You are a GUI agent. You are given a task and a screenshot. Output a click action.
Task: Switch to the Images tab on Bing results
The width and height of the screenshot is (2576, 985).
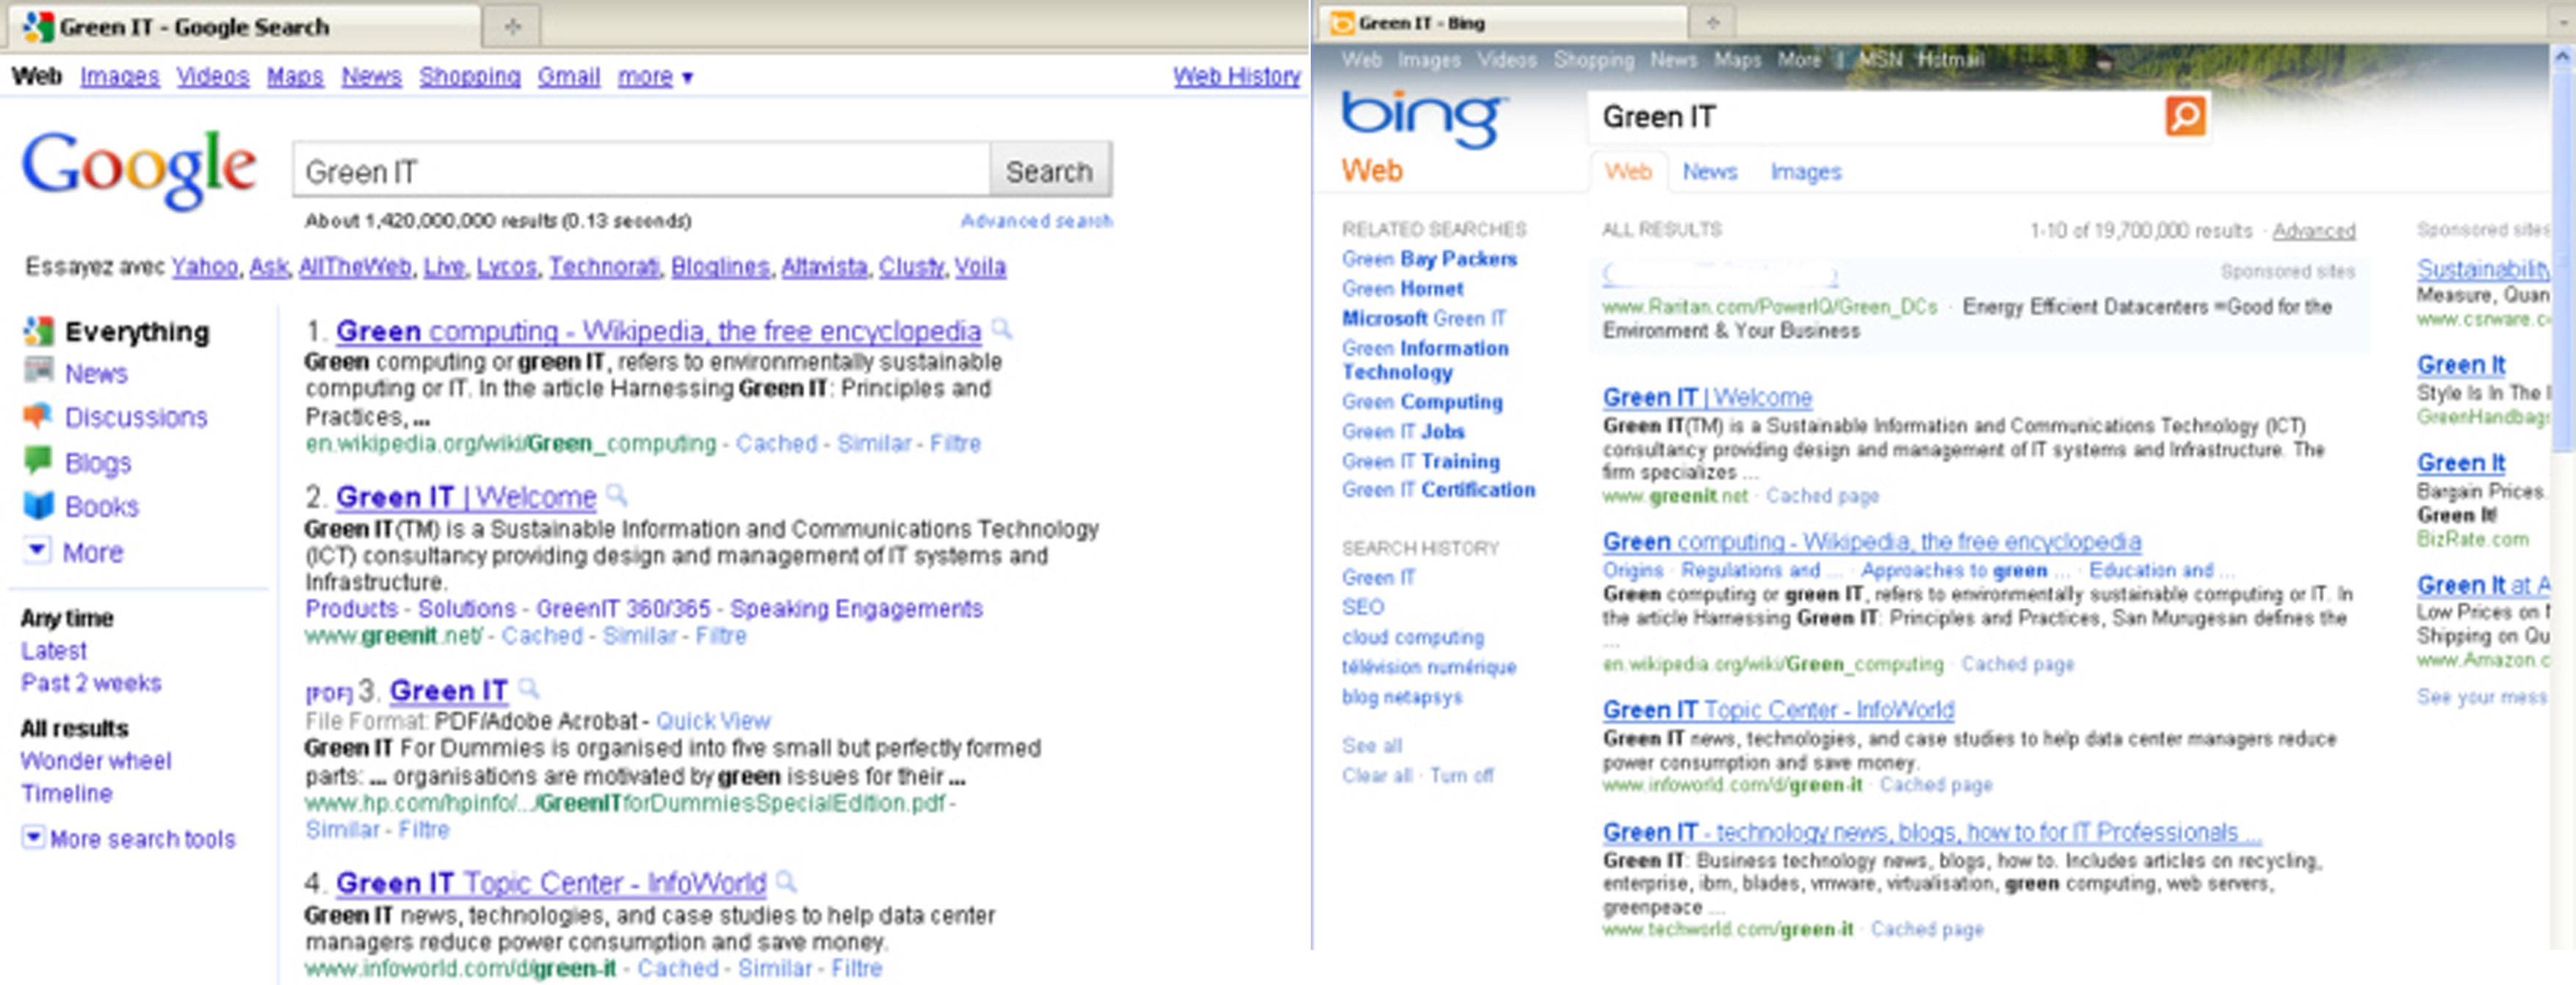pos(1805,172)
